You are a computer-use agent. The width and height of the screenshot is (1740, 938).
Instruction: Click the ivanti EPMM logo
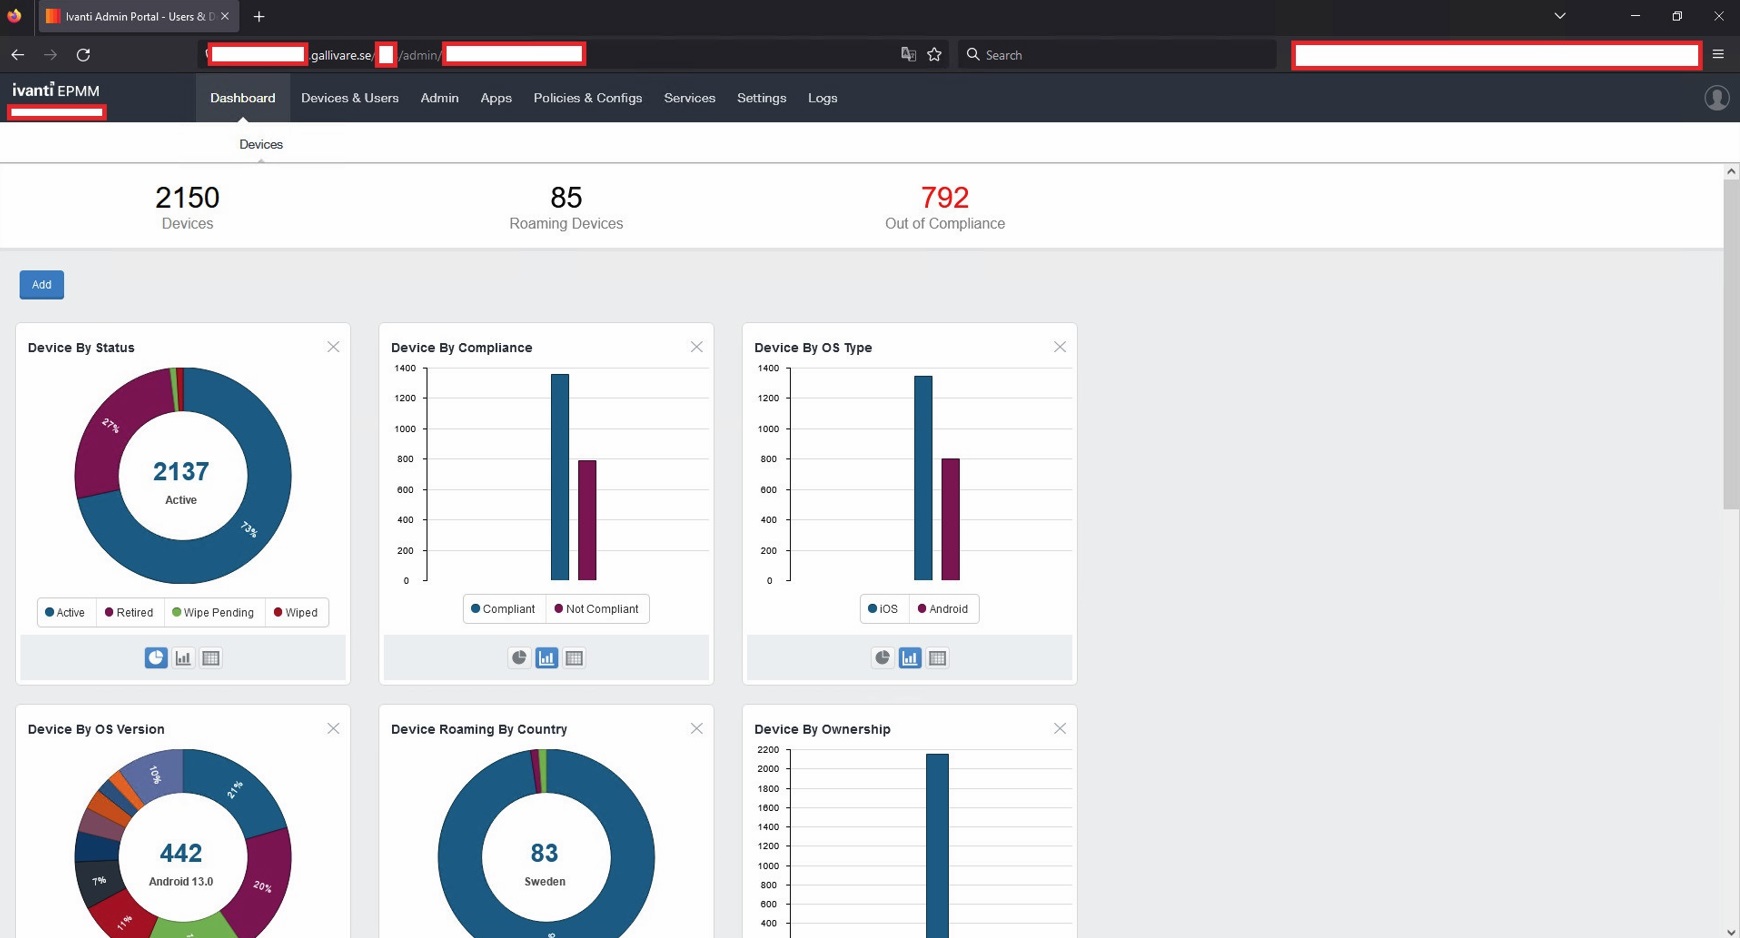pos(56,90)
